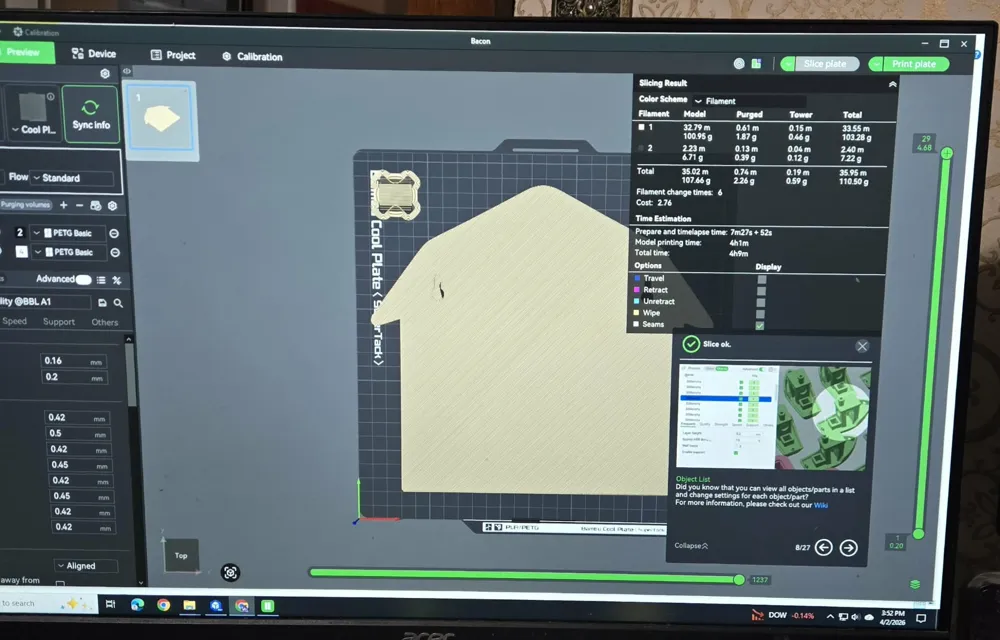This screenshot has height=640, width=1000.
Task: Open the Calibration tab
Action: point(252,57)
